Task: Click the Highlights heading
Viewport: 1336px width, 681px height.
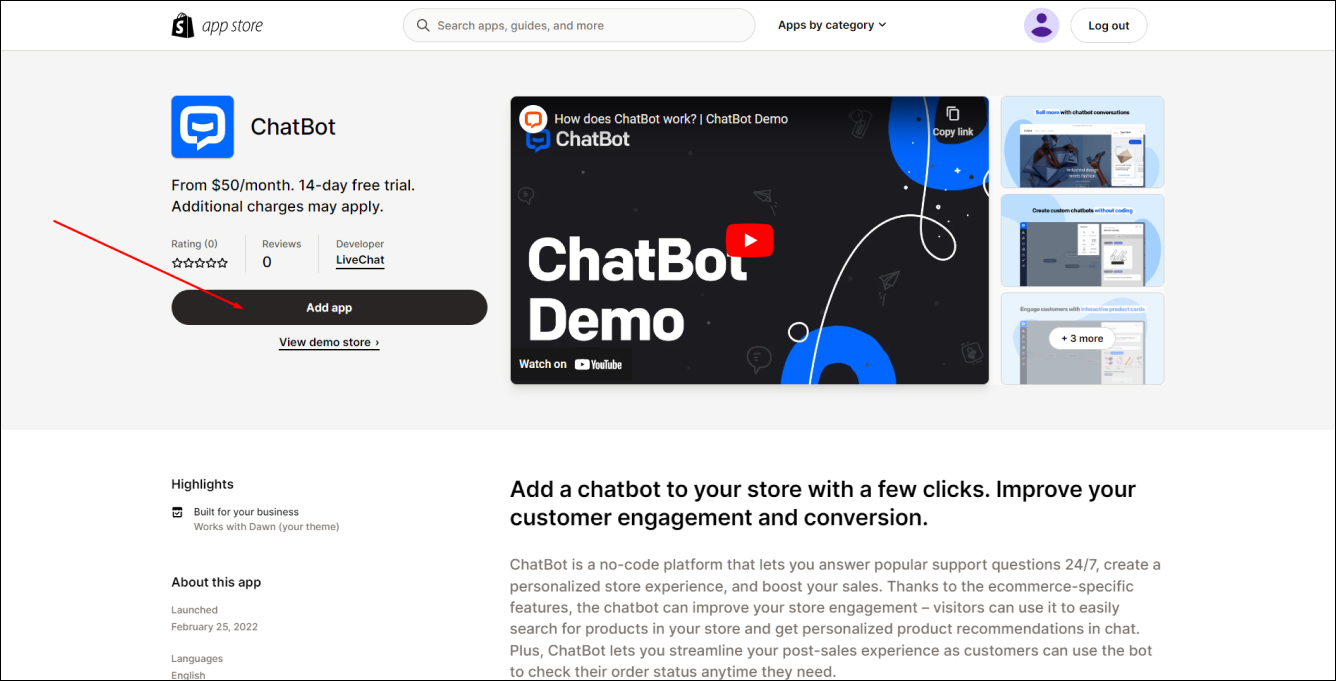Action: pyautogui.click(x=202, y=484)
